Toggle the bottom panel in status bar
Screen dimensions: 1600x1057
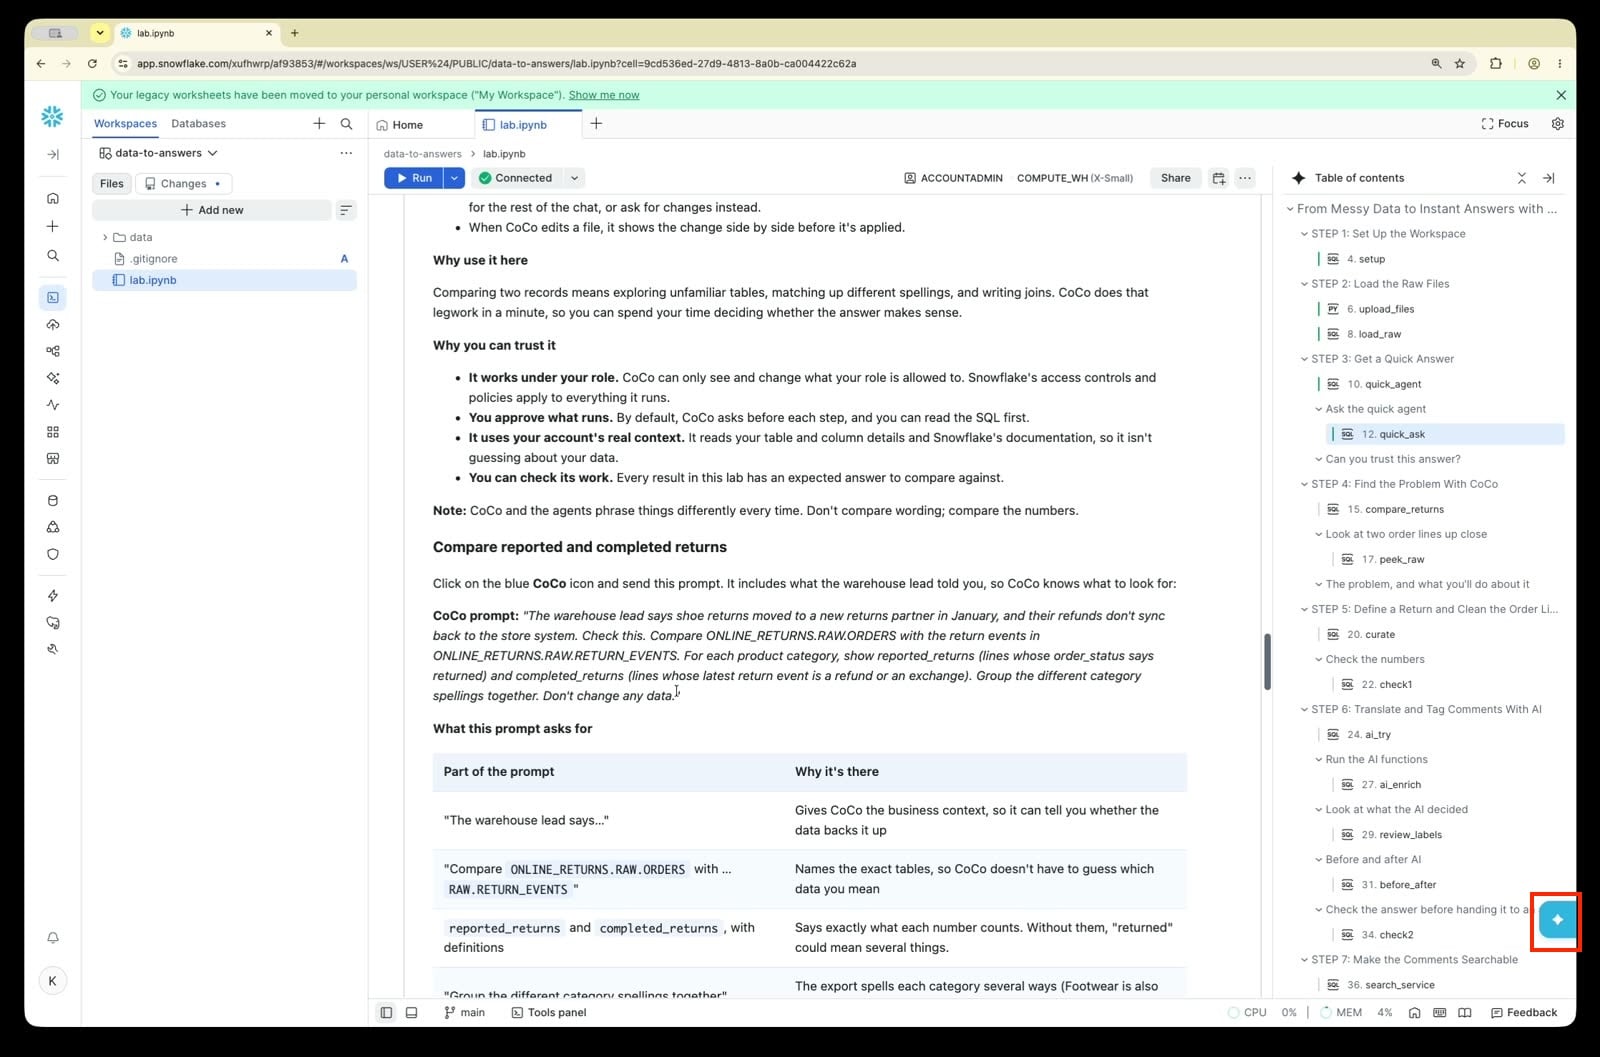(x=411, y=1013)
